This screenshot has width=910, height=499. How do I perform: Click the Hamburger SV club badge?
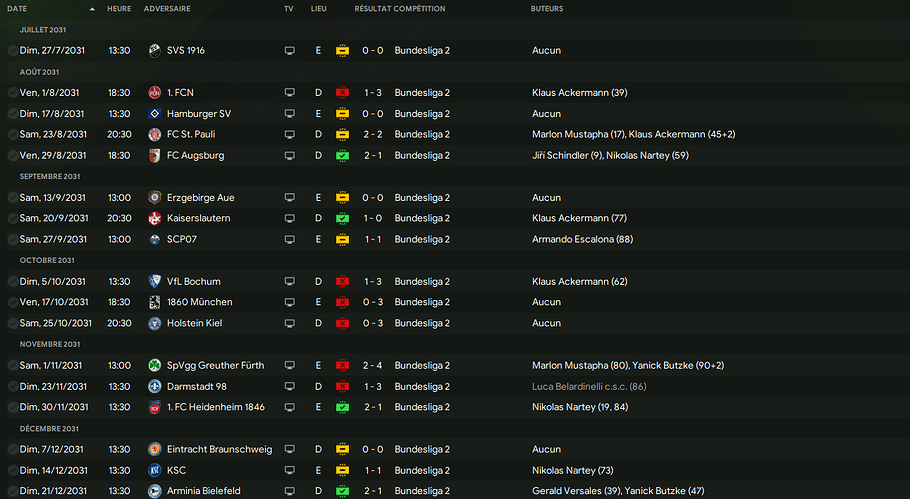click(x=154, y=114)
